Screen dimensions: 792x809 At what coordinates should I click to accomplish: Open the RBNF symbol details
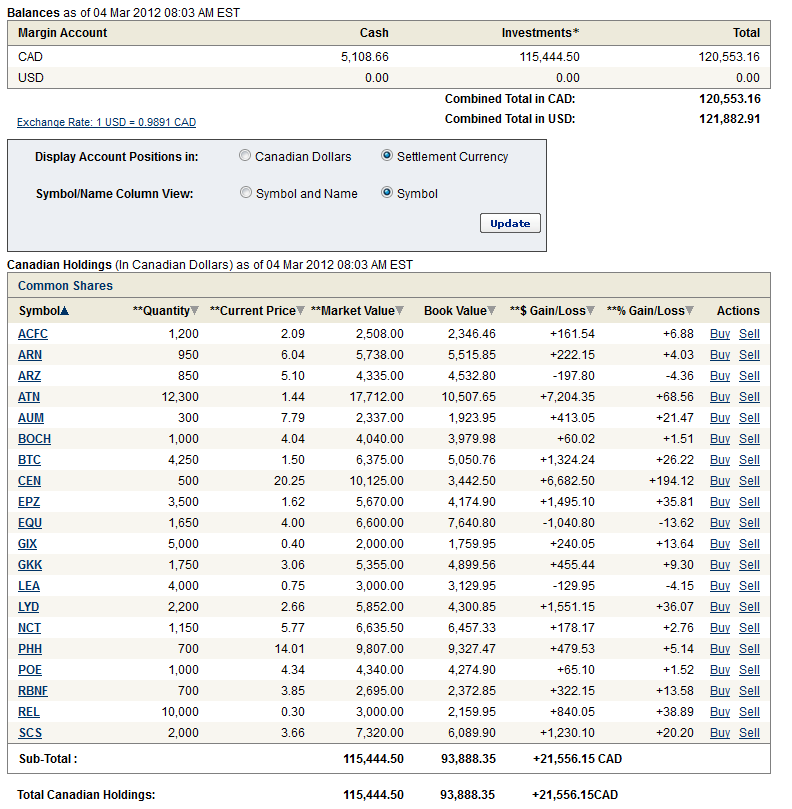[34, 691]
